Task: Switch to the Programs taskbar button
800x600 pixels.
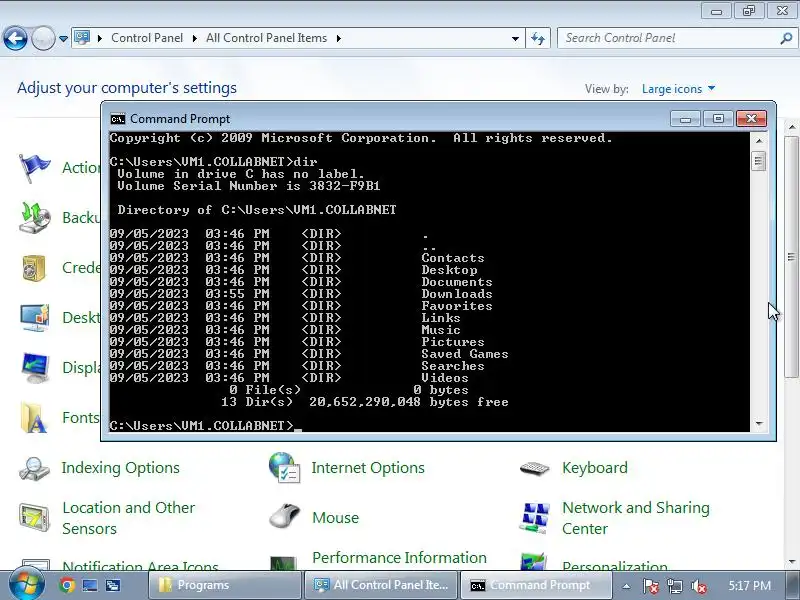Action: (x=224, y=585)
